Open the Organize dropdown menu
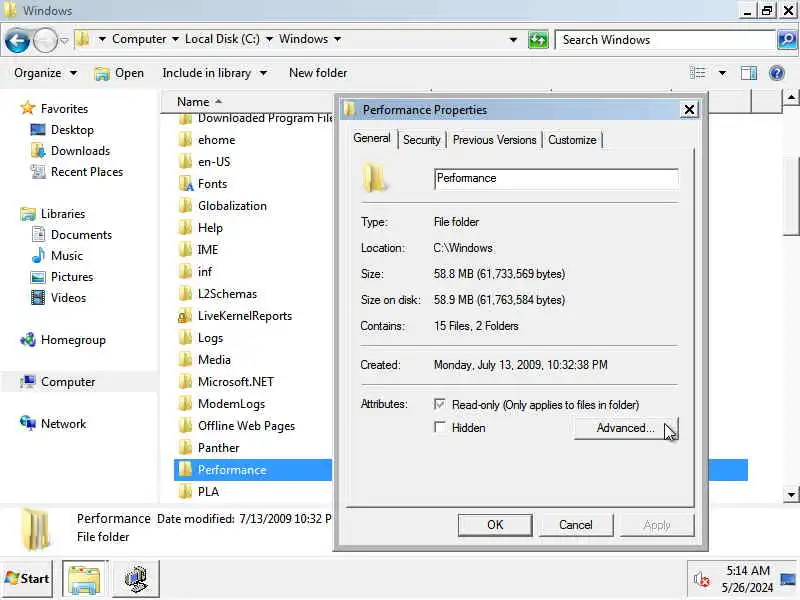Viewport: 800px width, 600px height. 45,73
